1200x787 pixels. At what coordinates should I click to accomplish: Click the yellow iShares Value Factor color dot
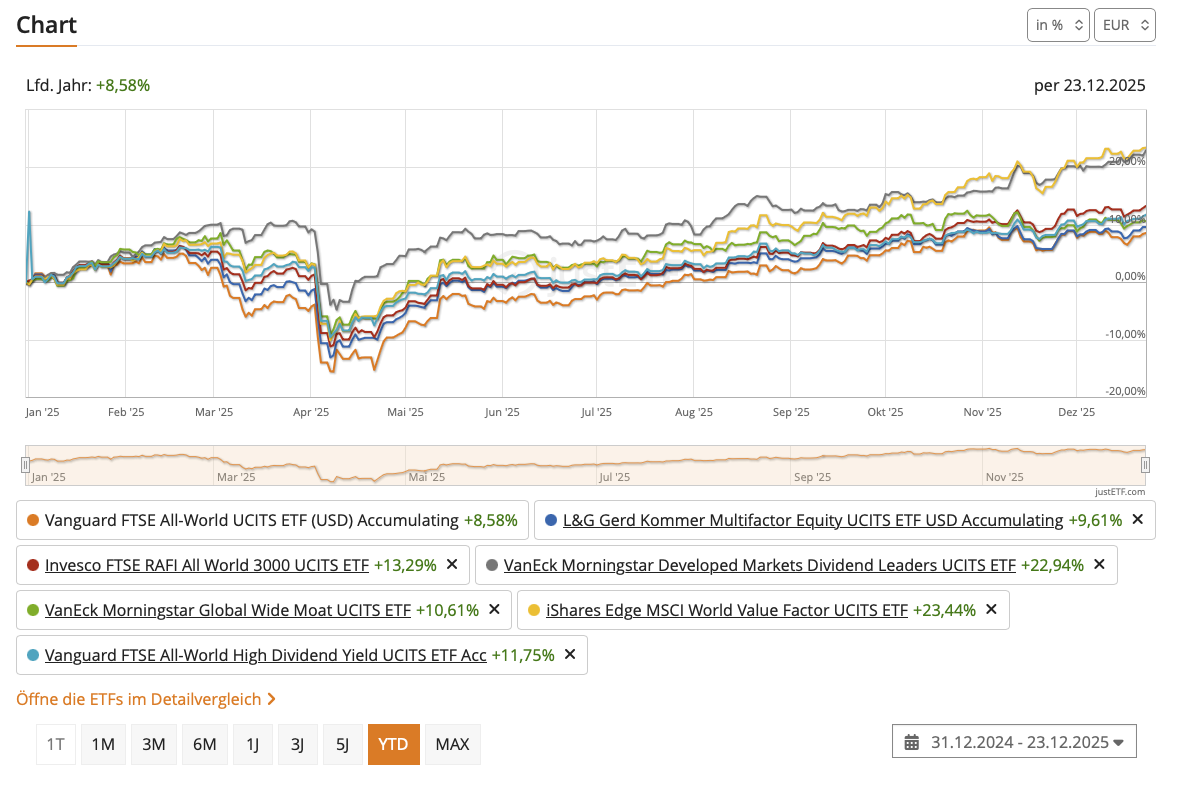click(x=534, y=610)
